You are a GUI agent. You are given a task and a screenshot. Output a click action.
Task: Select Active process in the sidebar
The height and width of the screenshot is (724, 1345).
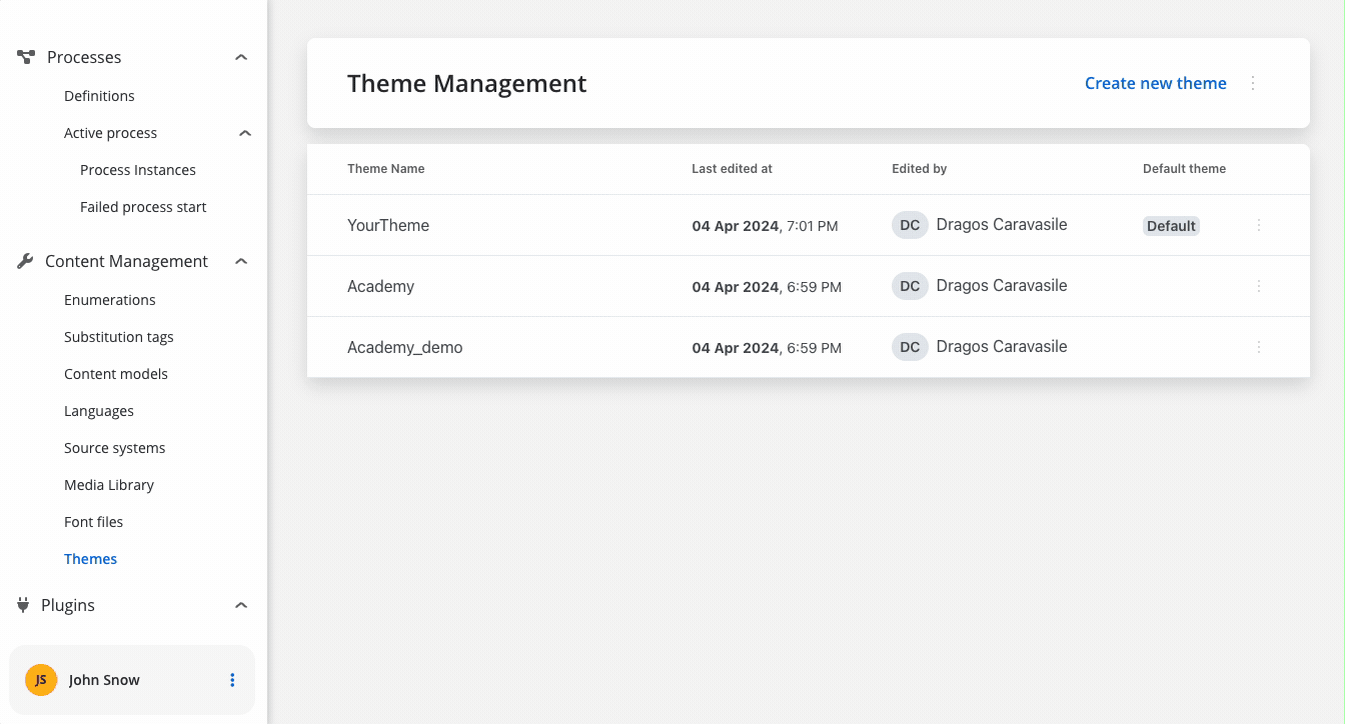point(110,133)
